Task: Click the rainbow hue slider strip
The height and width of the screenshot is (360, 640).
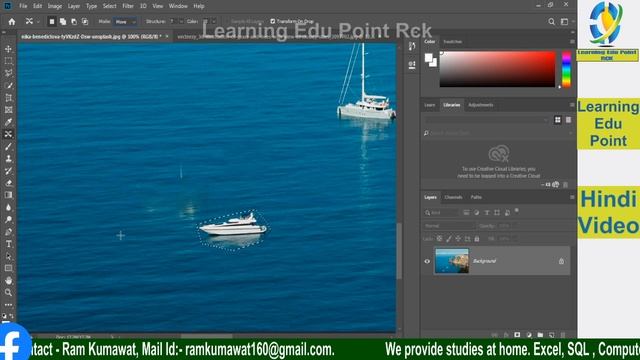Action: (566, 69)
